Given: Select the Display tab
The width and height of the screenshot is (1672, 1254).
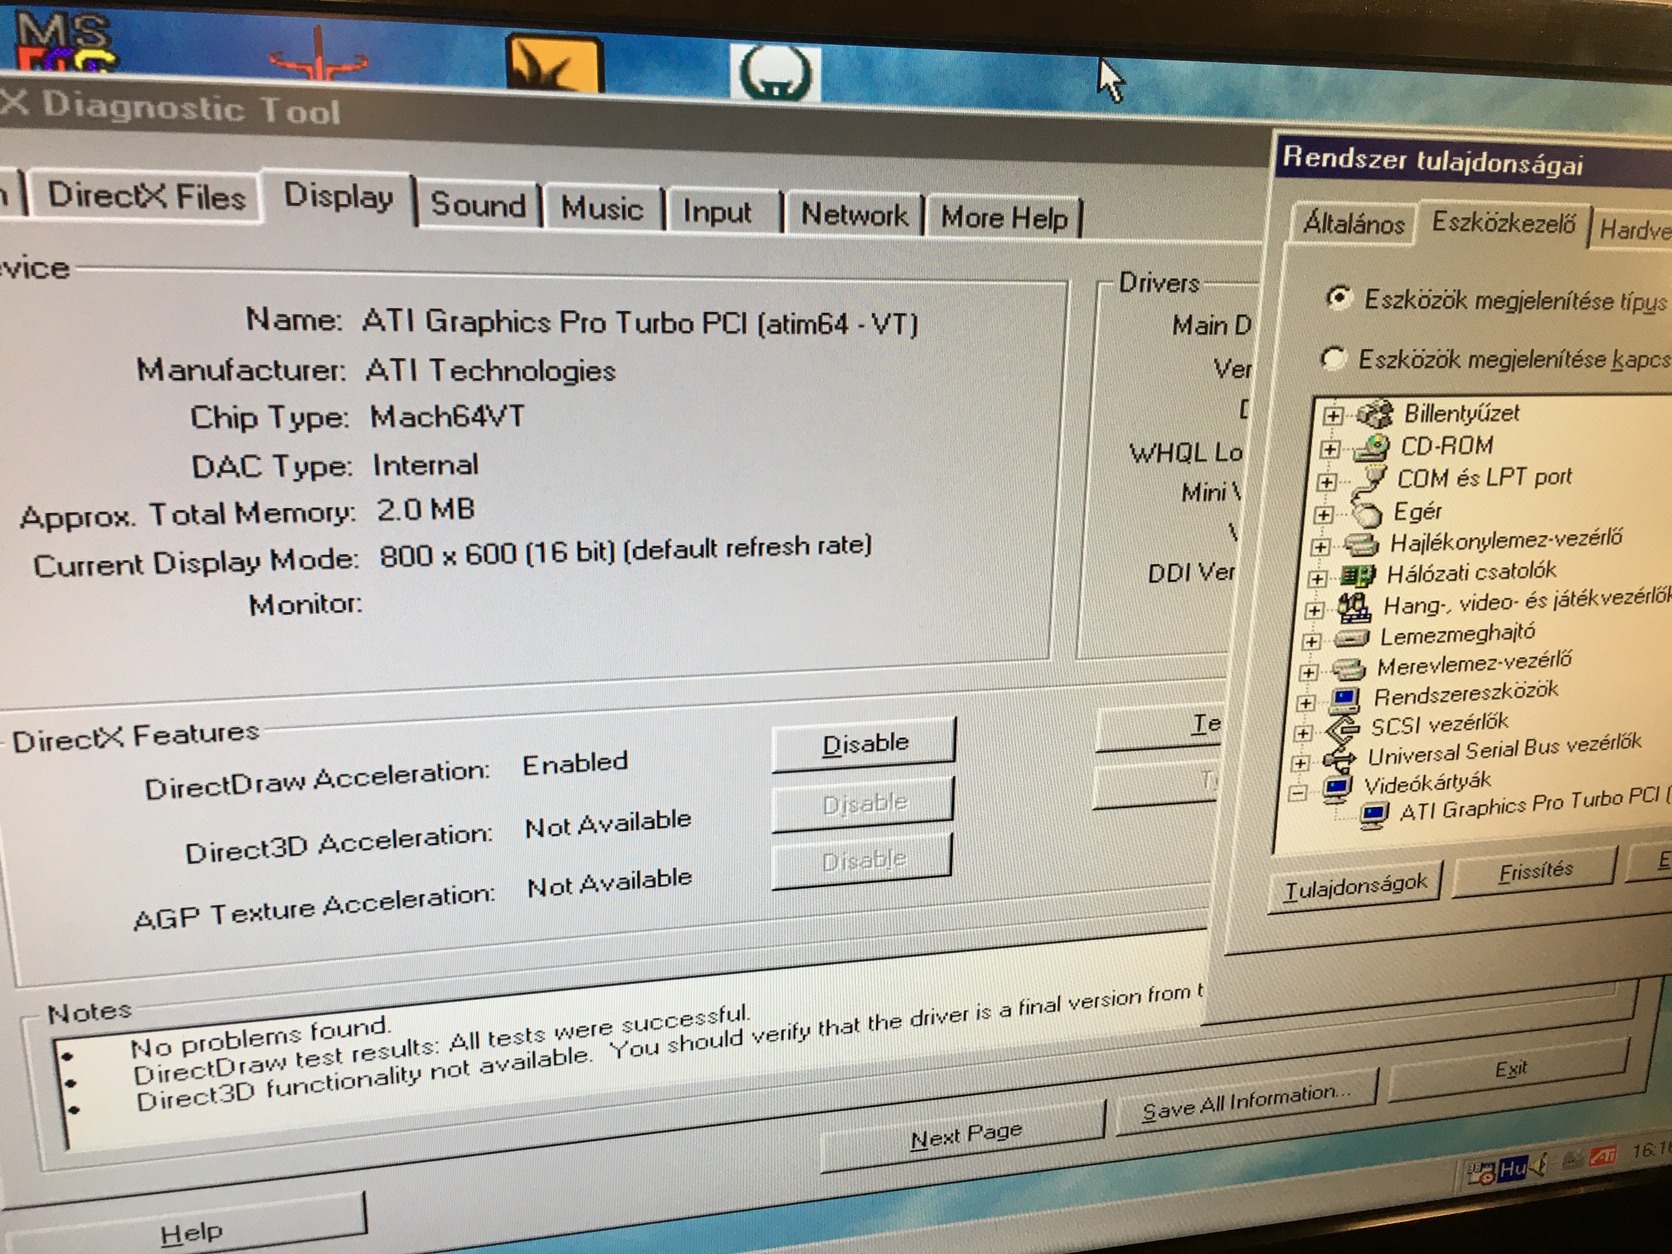Looking at the screenshot, I should pos(338,197).
